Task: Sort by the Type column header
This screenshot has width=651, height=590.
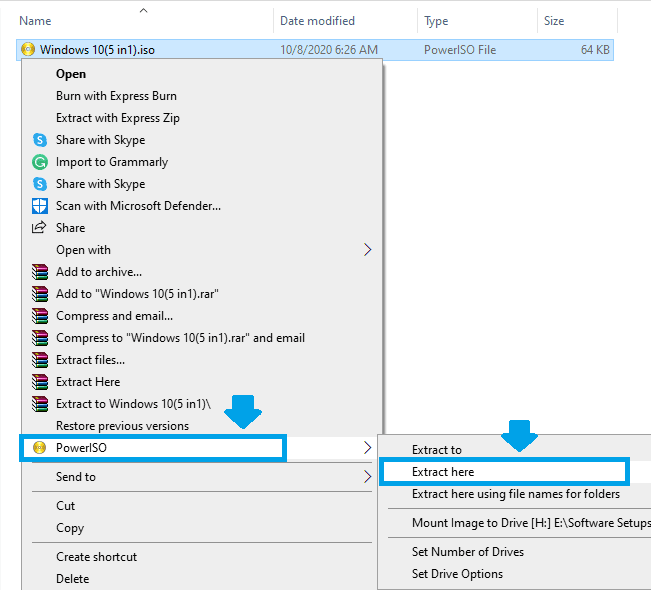Action: [436, 21]
